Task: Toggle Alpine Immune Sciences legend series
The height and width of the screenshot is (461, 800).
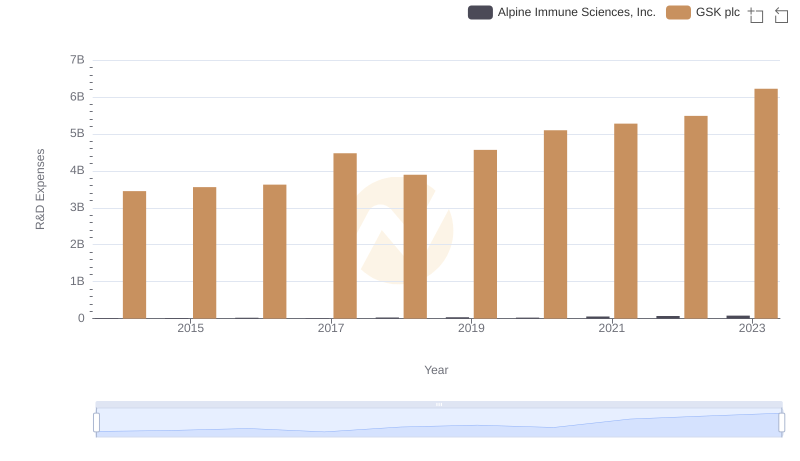Action: [561, 12]
